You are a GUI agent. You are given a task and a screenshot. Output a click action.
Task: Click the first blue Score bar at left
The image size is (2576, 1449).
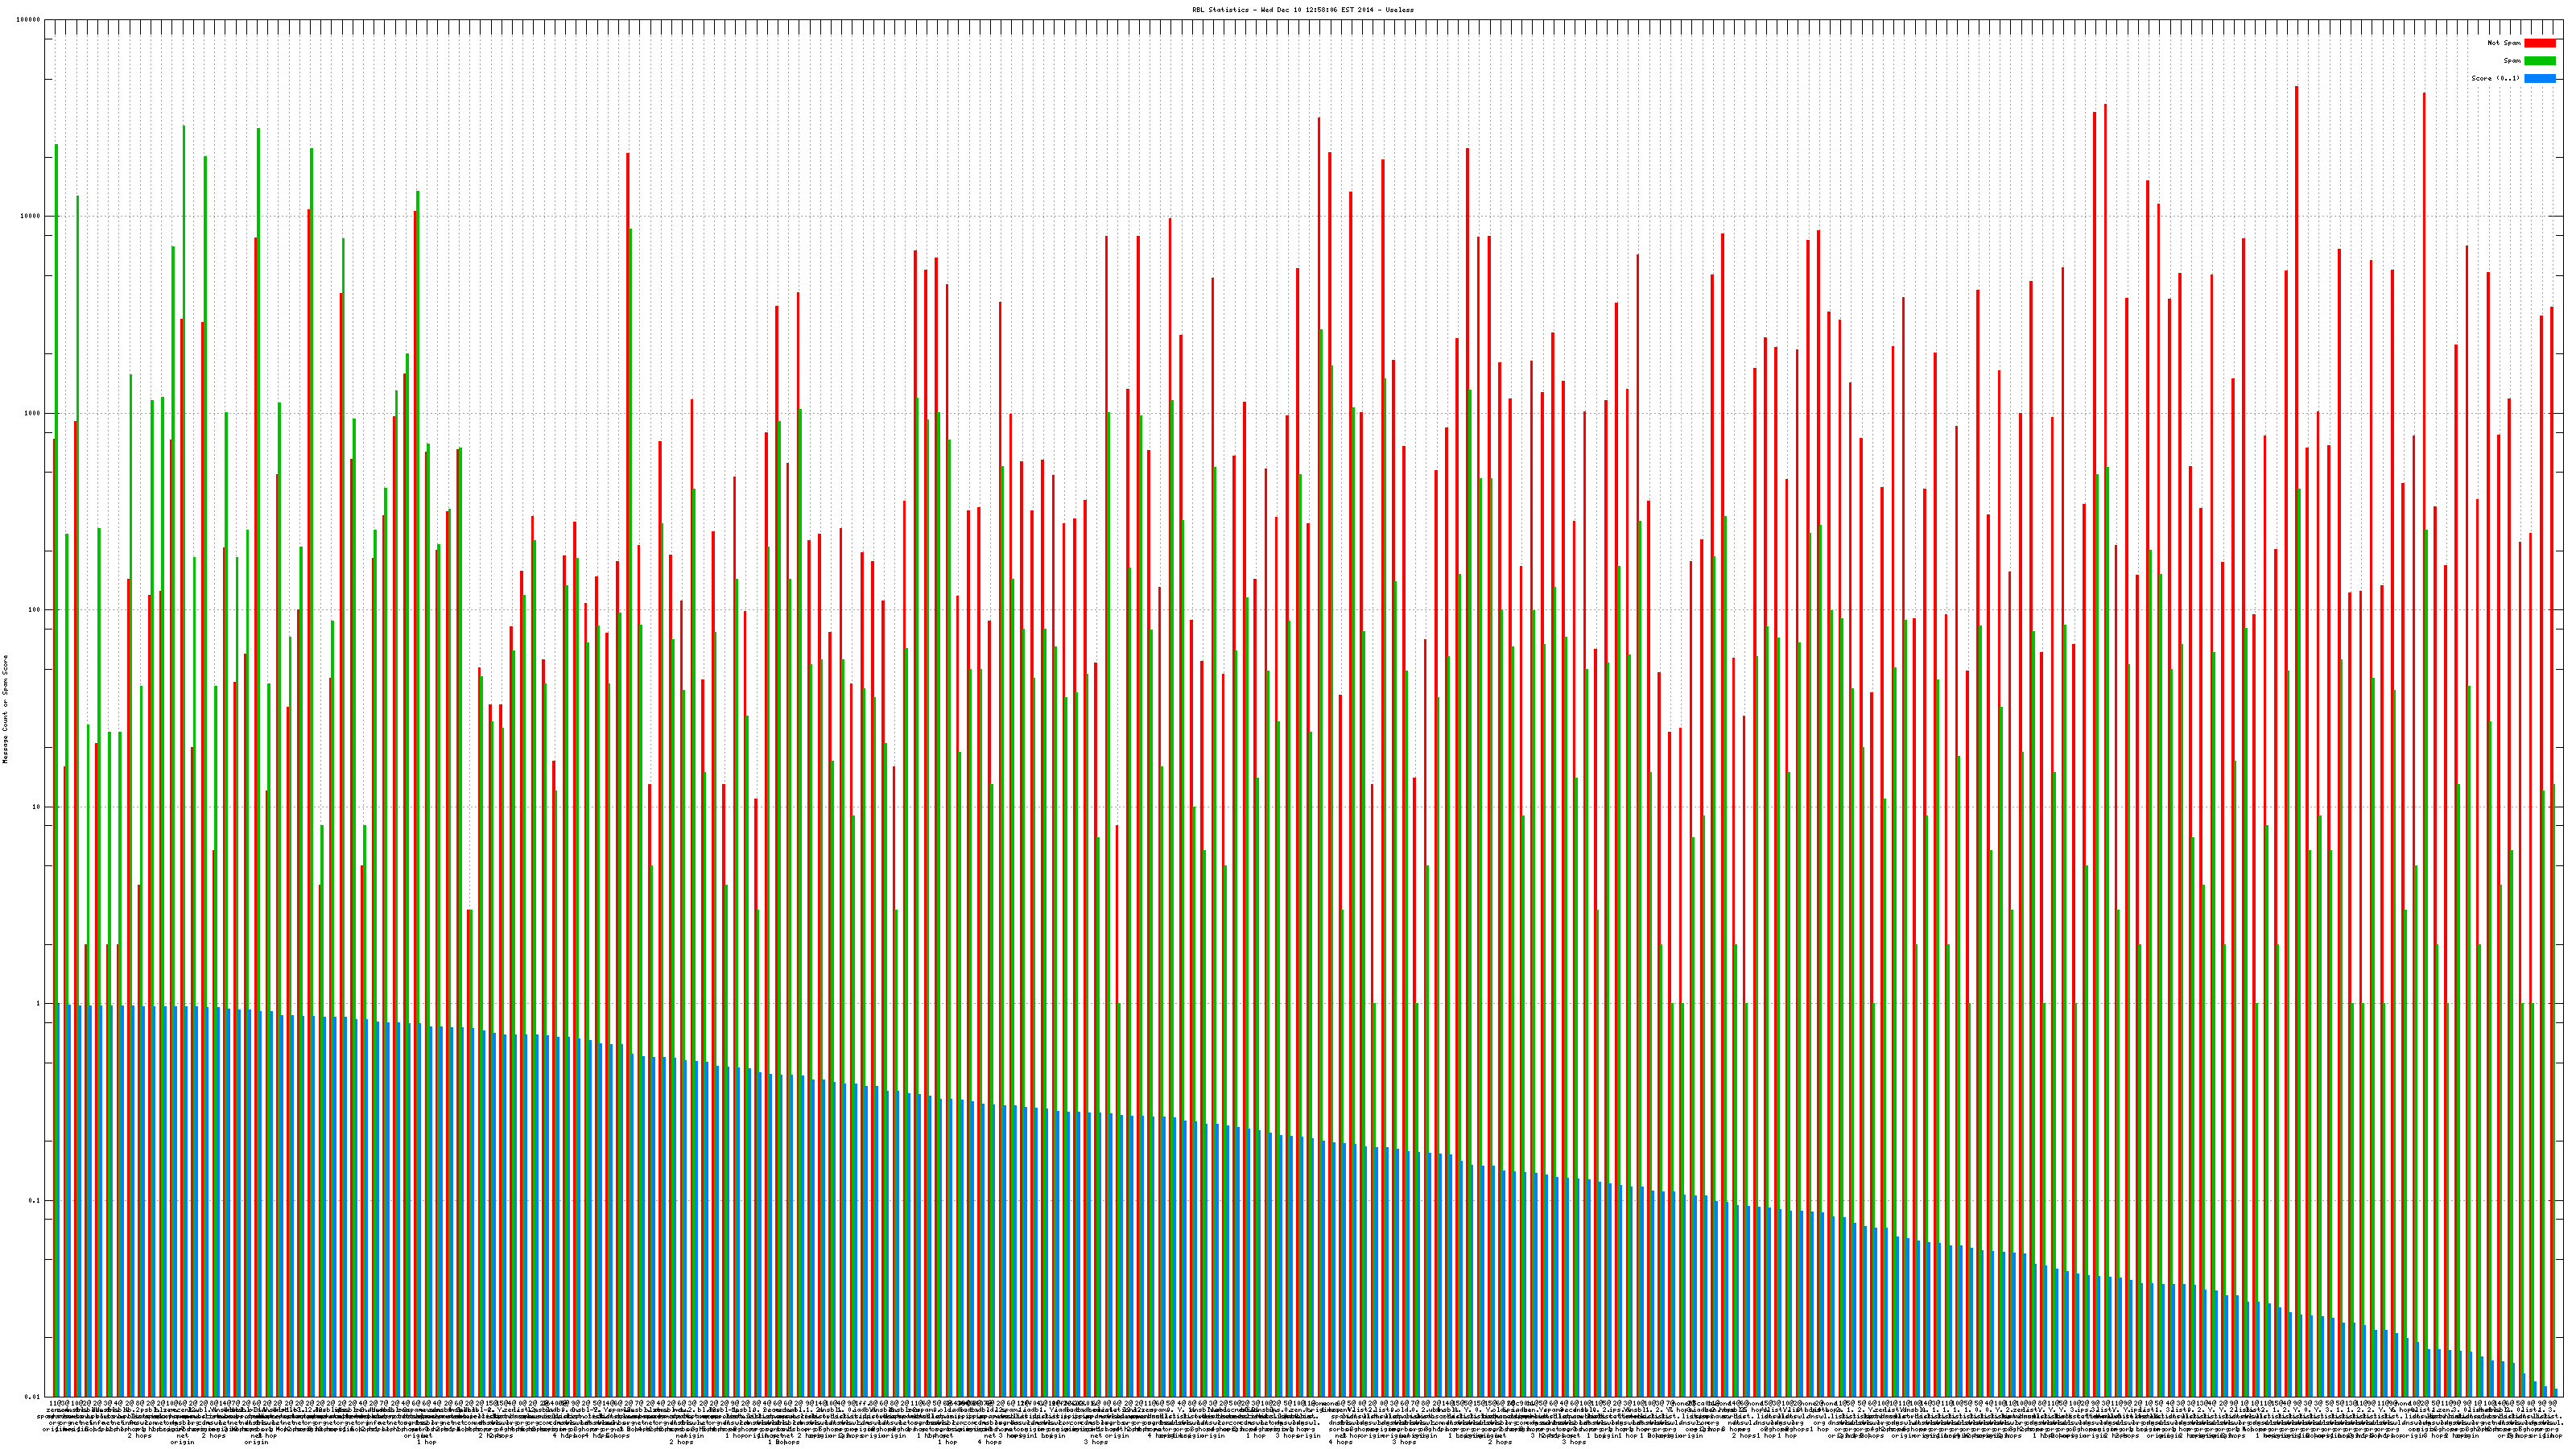pyautogui.click(x=60, y=1200)
